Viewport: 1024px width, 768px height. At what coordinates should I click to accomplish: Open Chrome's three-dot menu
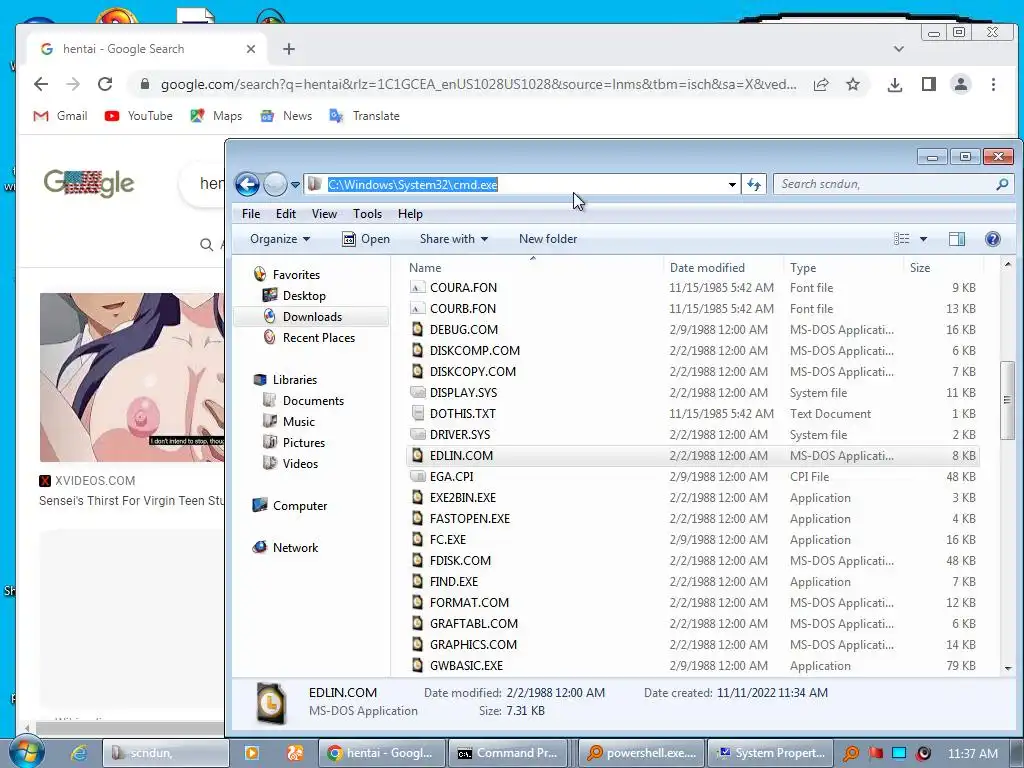993,84
